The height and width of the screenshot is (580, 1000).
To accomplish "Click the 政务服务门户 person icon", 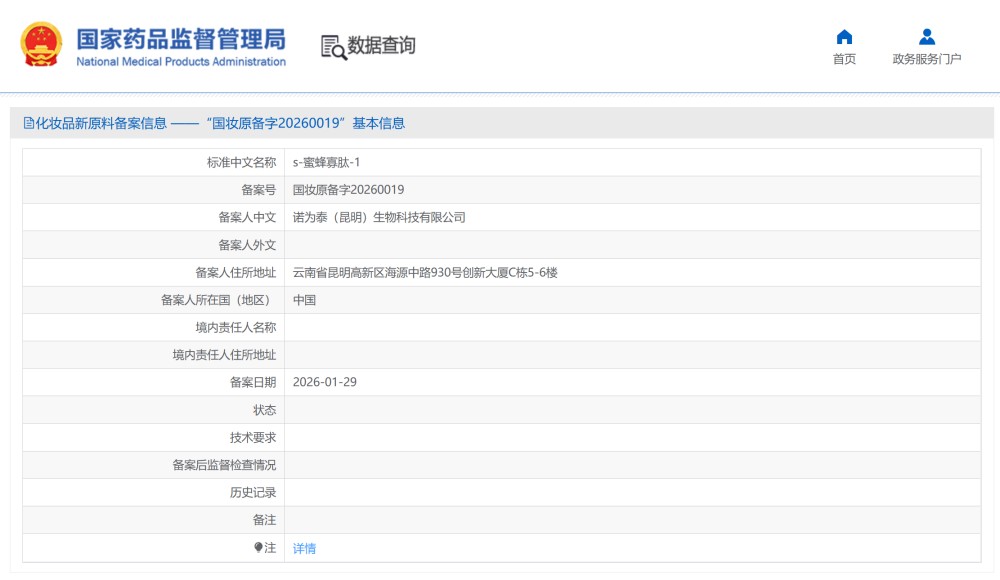I will click(x=926, y=37).
